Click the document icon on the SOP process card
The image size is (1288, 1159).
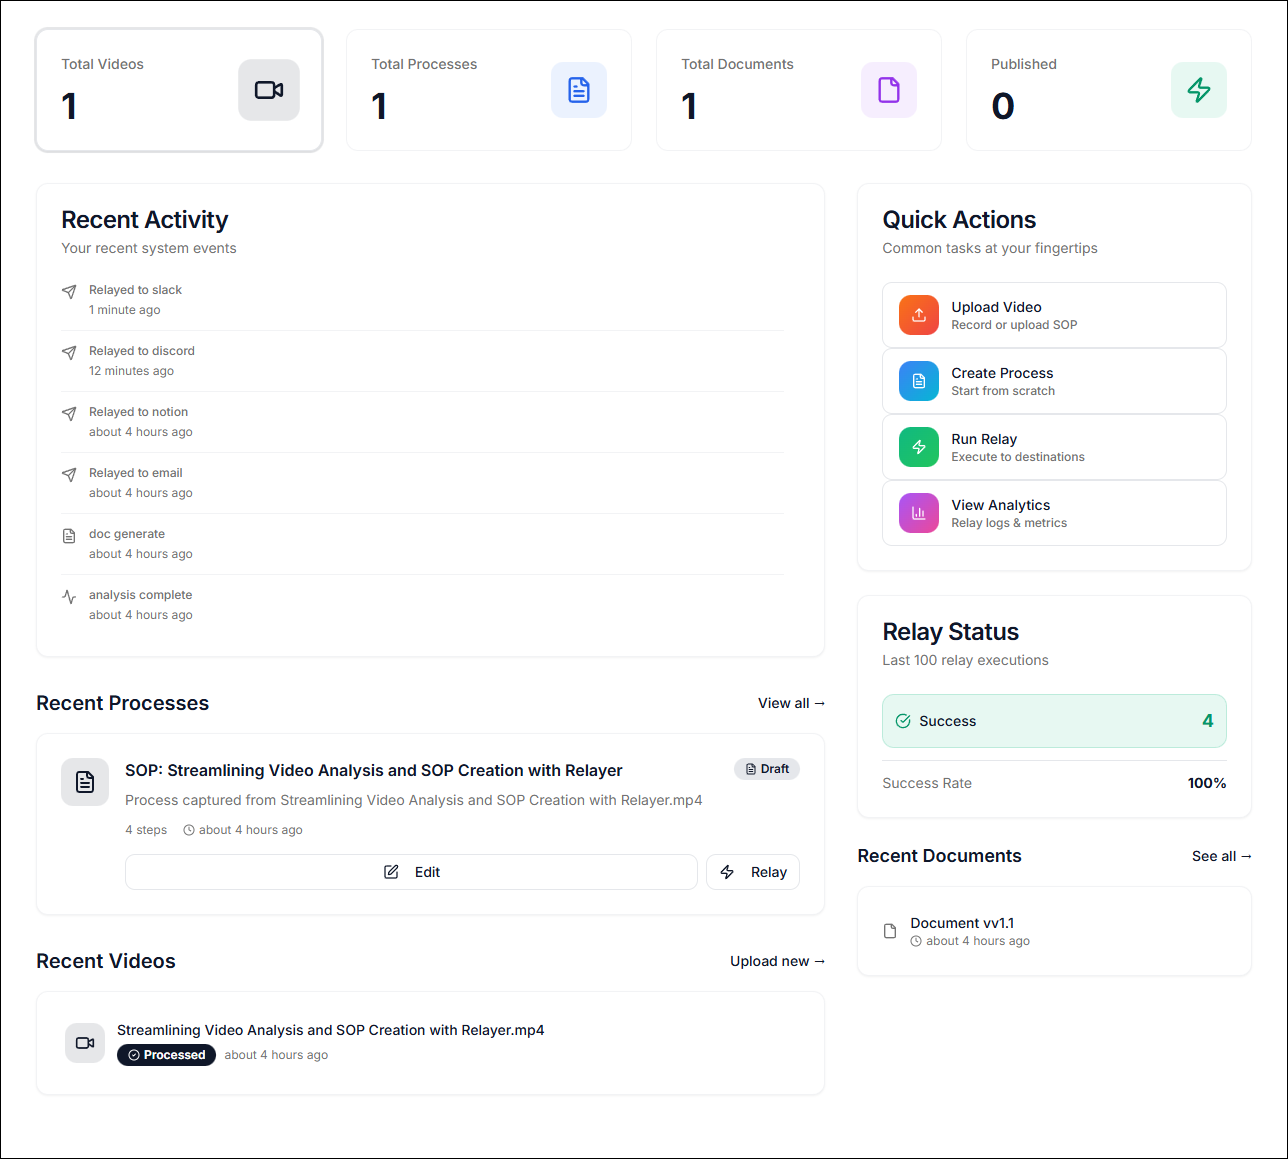click(85, 782)
